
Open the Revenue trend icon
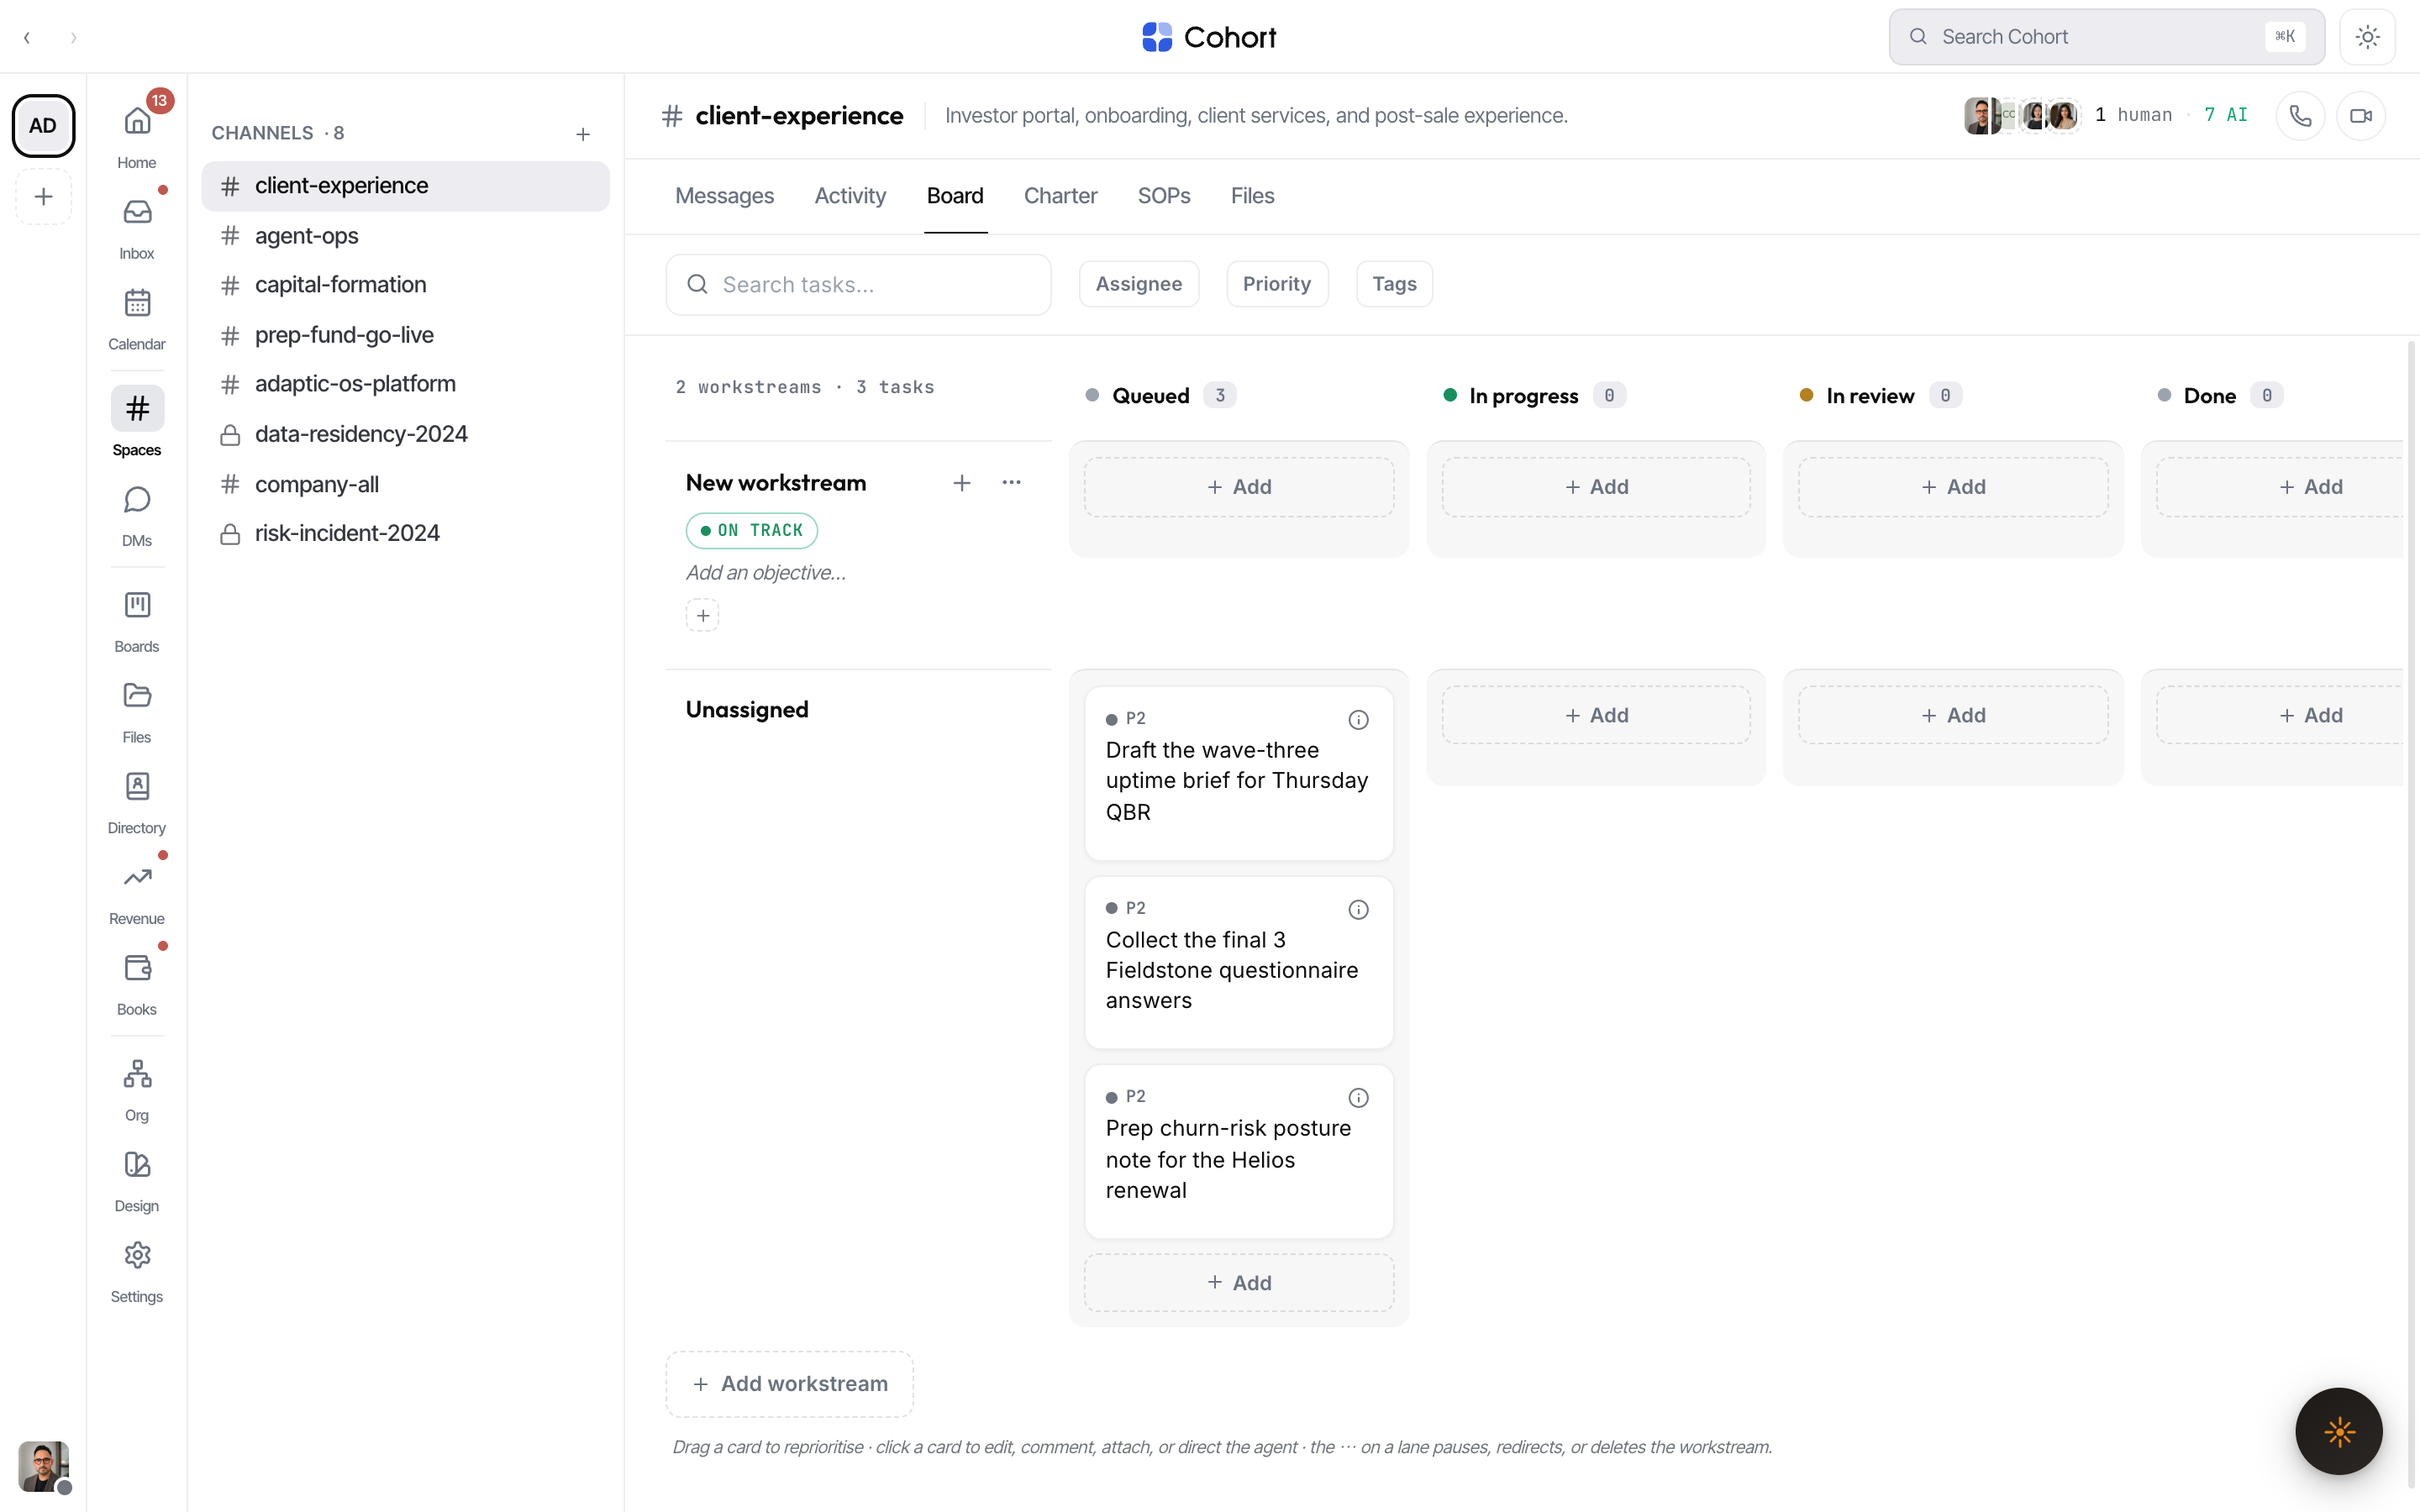137,879
